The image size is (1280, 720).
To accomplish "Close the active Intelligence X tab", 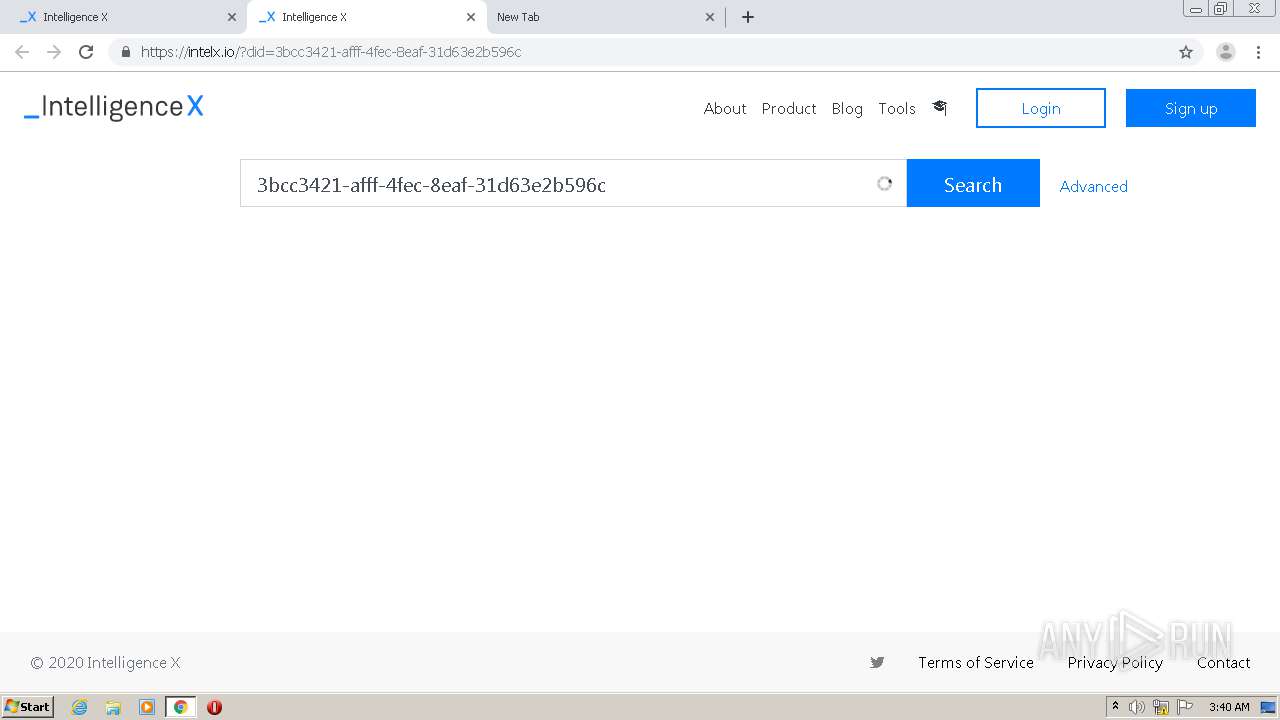I will coord(470,17).
